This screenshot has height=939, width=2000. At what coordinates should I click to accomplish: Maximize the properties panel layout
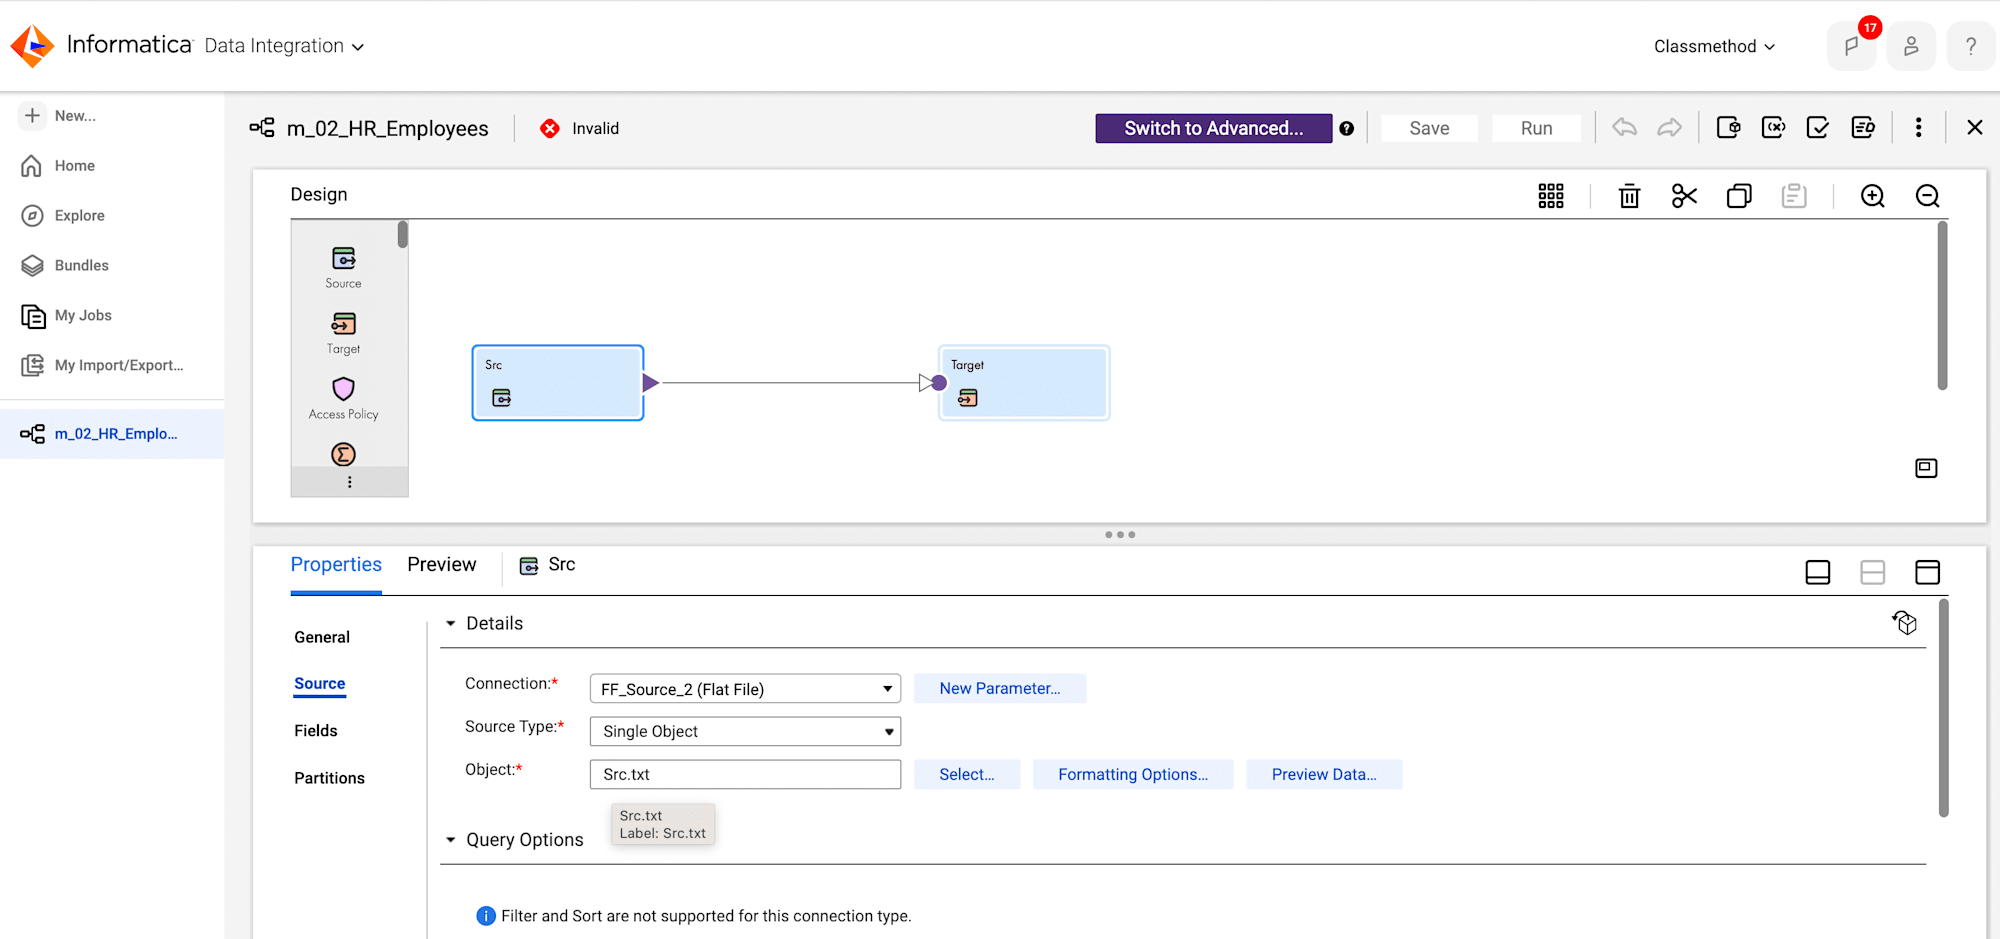point(1927,572)
